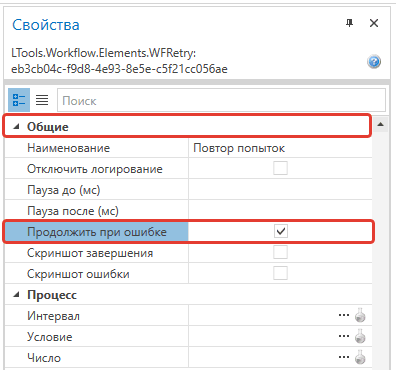Click the Пауза после (мс) value field
Image resolution: width=396 pixels, height=370 pixels.
tap(280, 211)
